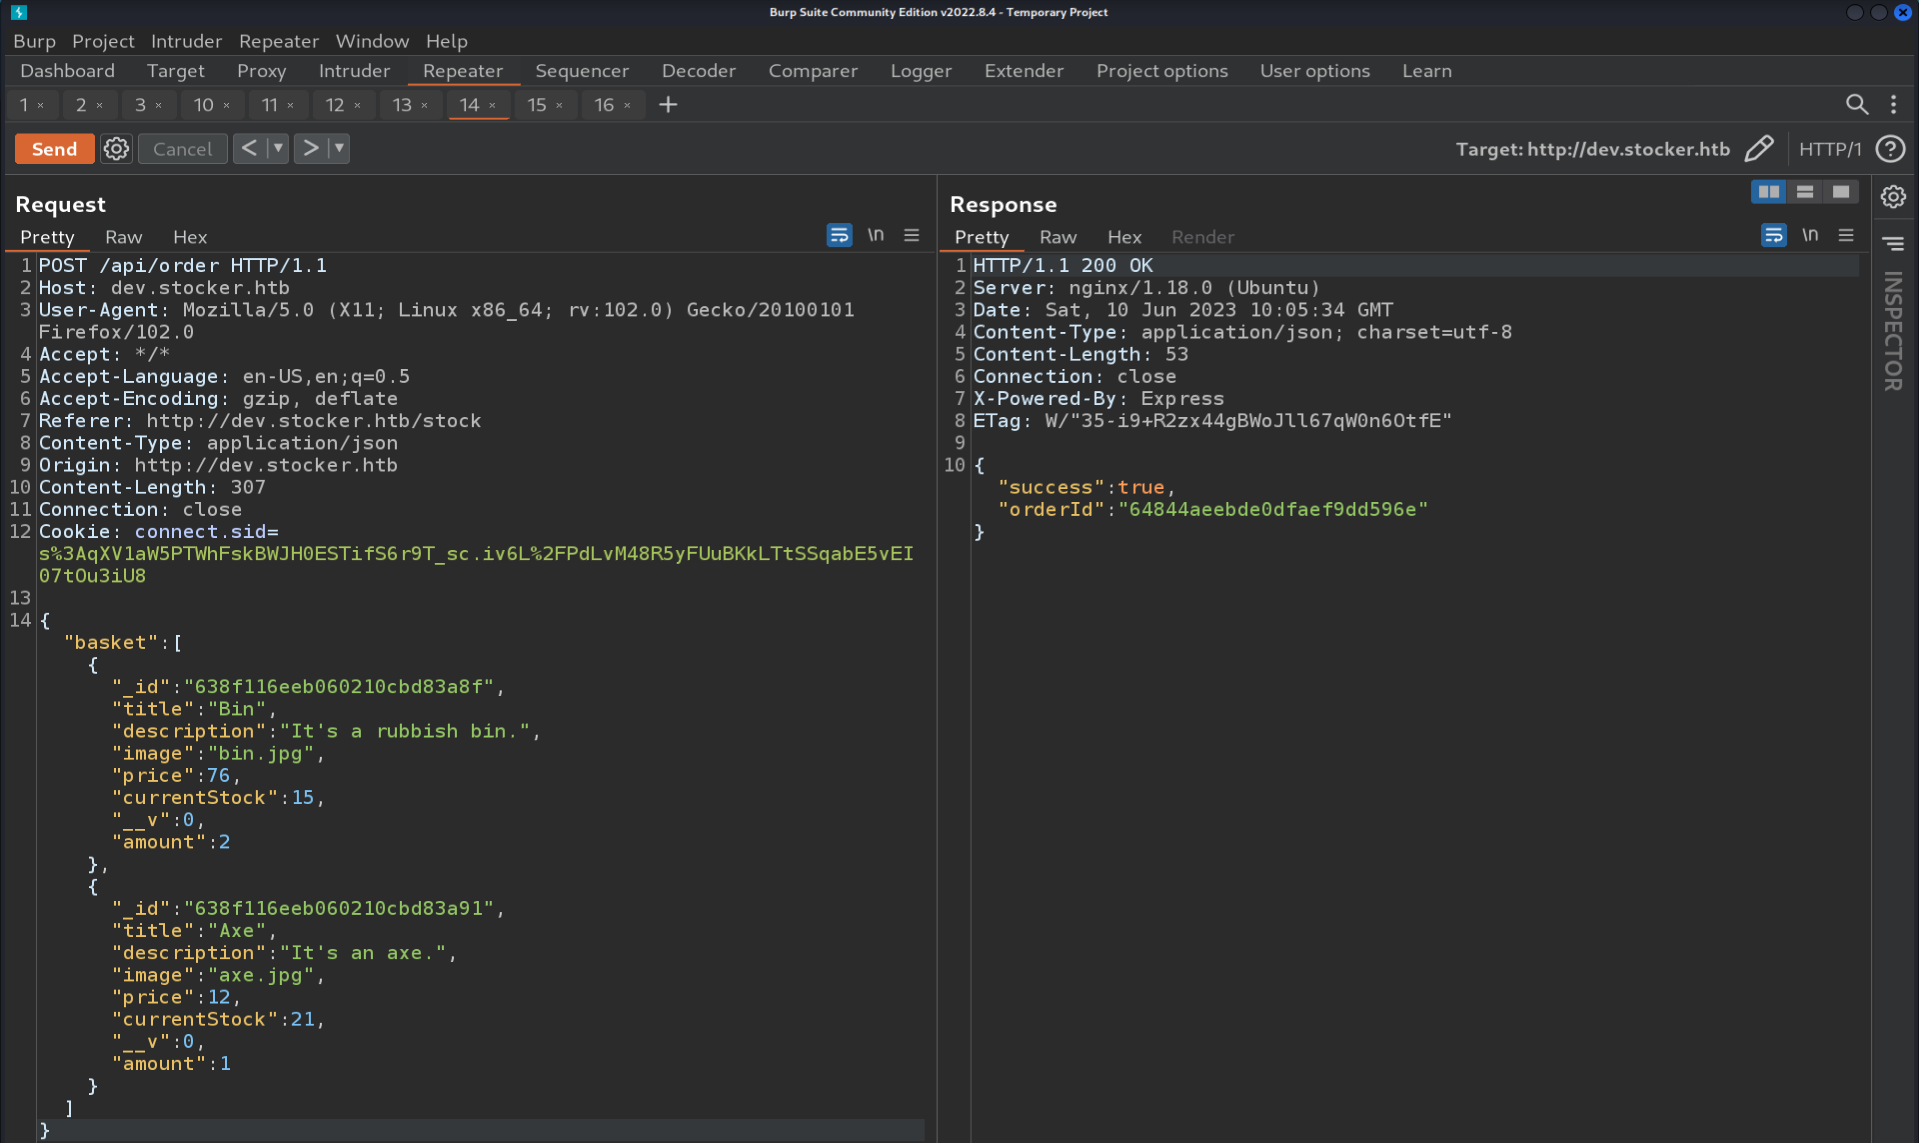This screenshot has width=1919, height=1143.
Task: Open the Project options tab
Action: [x=1161, y=71]
